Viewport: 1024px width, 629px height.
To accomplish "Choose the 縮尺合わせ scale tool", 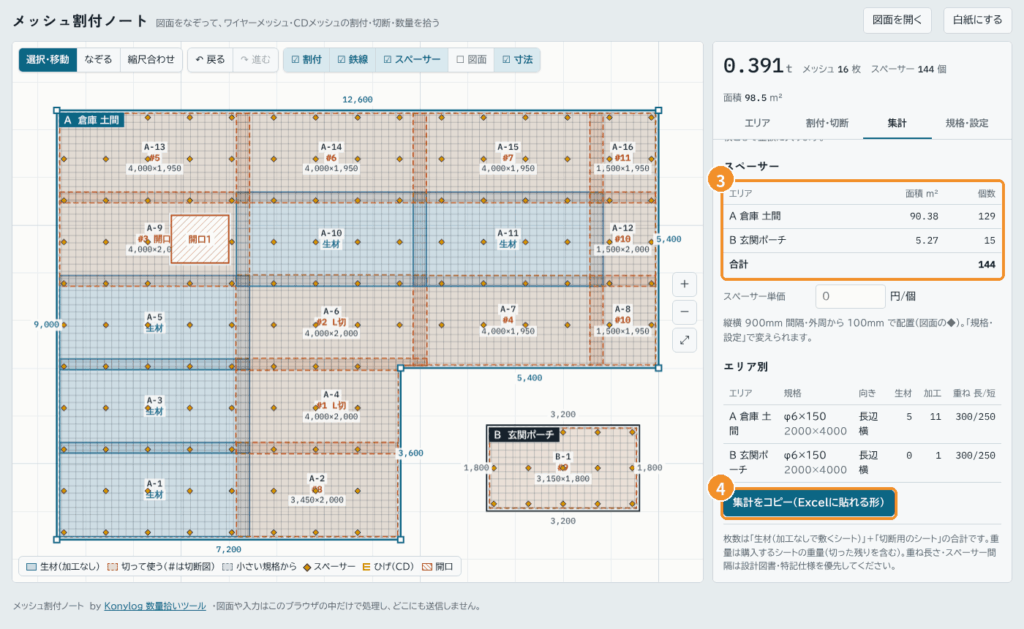I will pos(151,59).
